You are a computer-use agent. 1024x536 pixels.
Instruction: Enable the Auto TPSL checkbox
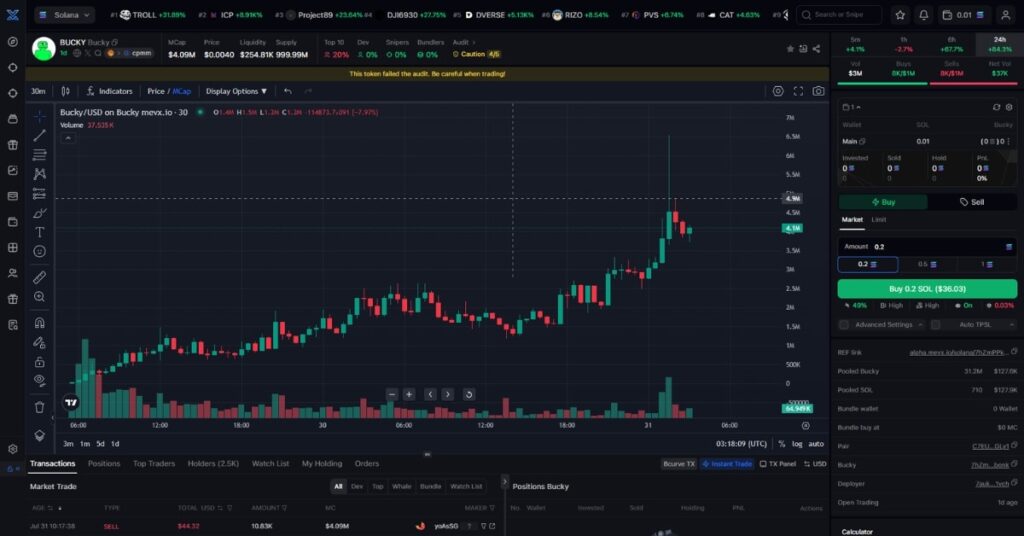click(936, 324)
